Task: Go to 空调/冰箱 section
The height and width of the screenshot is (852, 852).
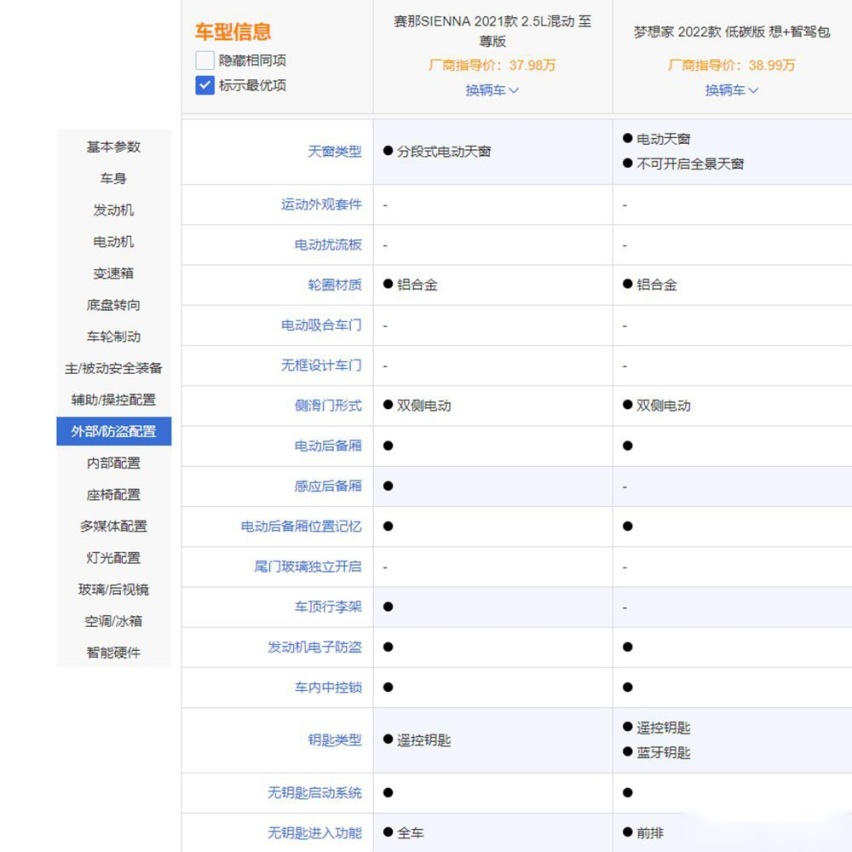Action: (x=114, y=621)
